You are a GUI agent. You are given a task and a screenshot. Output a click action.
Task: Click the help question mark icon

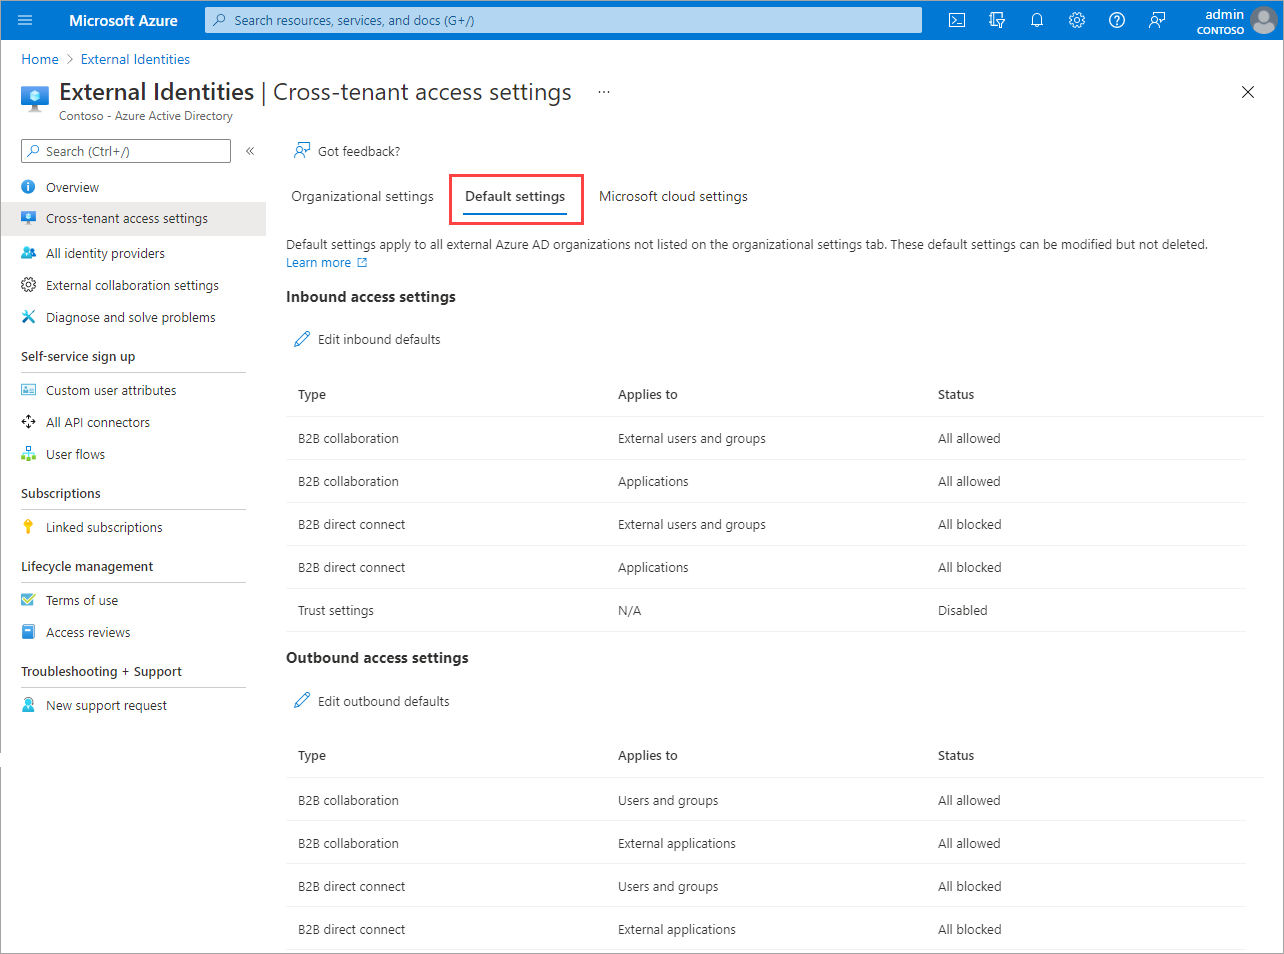pyautogui.click(x=1117, y=20)
